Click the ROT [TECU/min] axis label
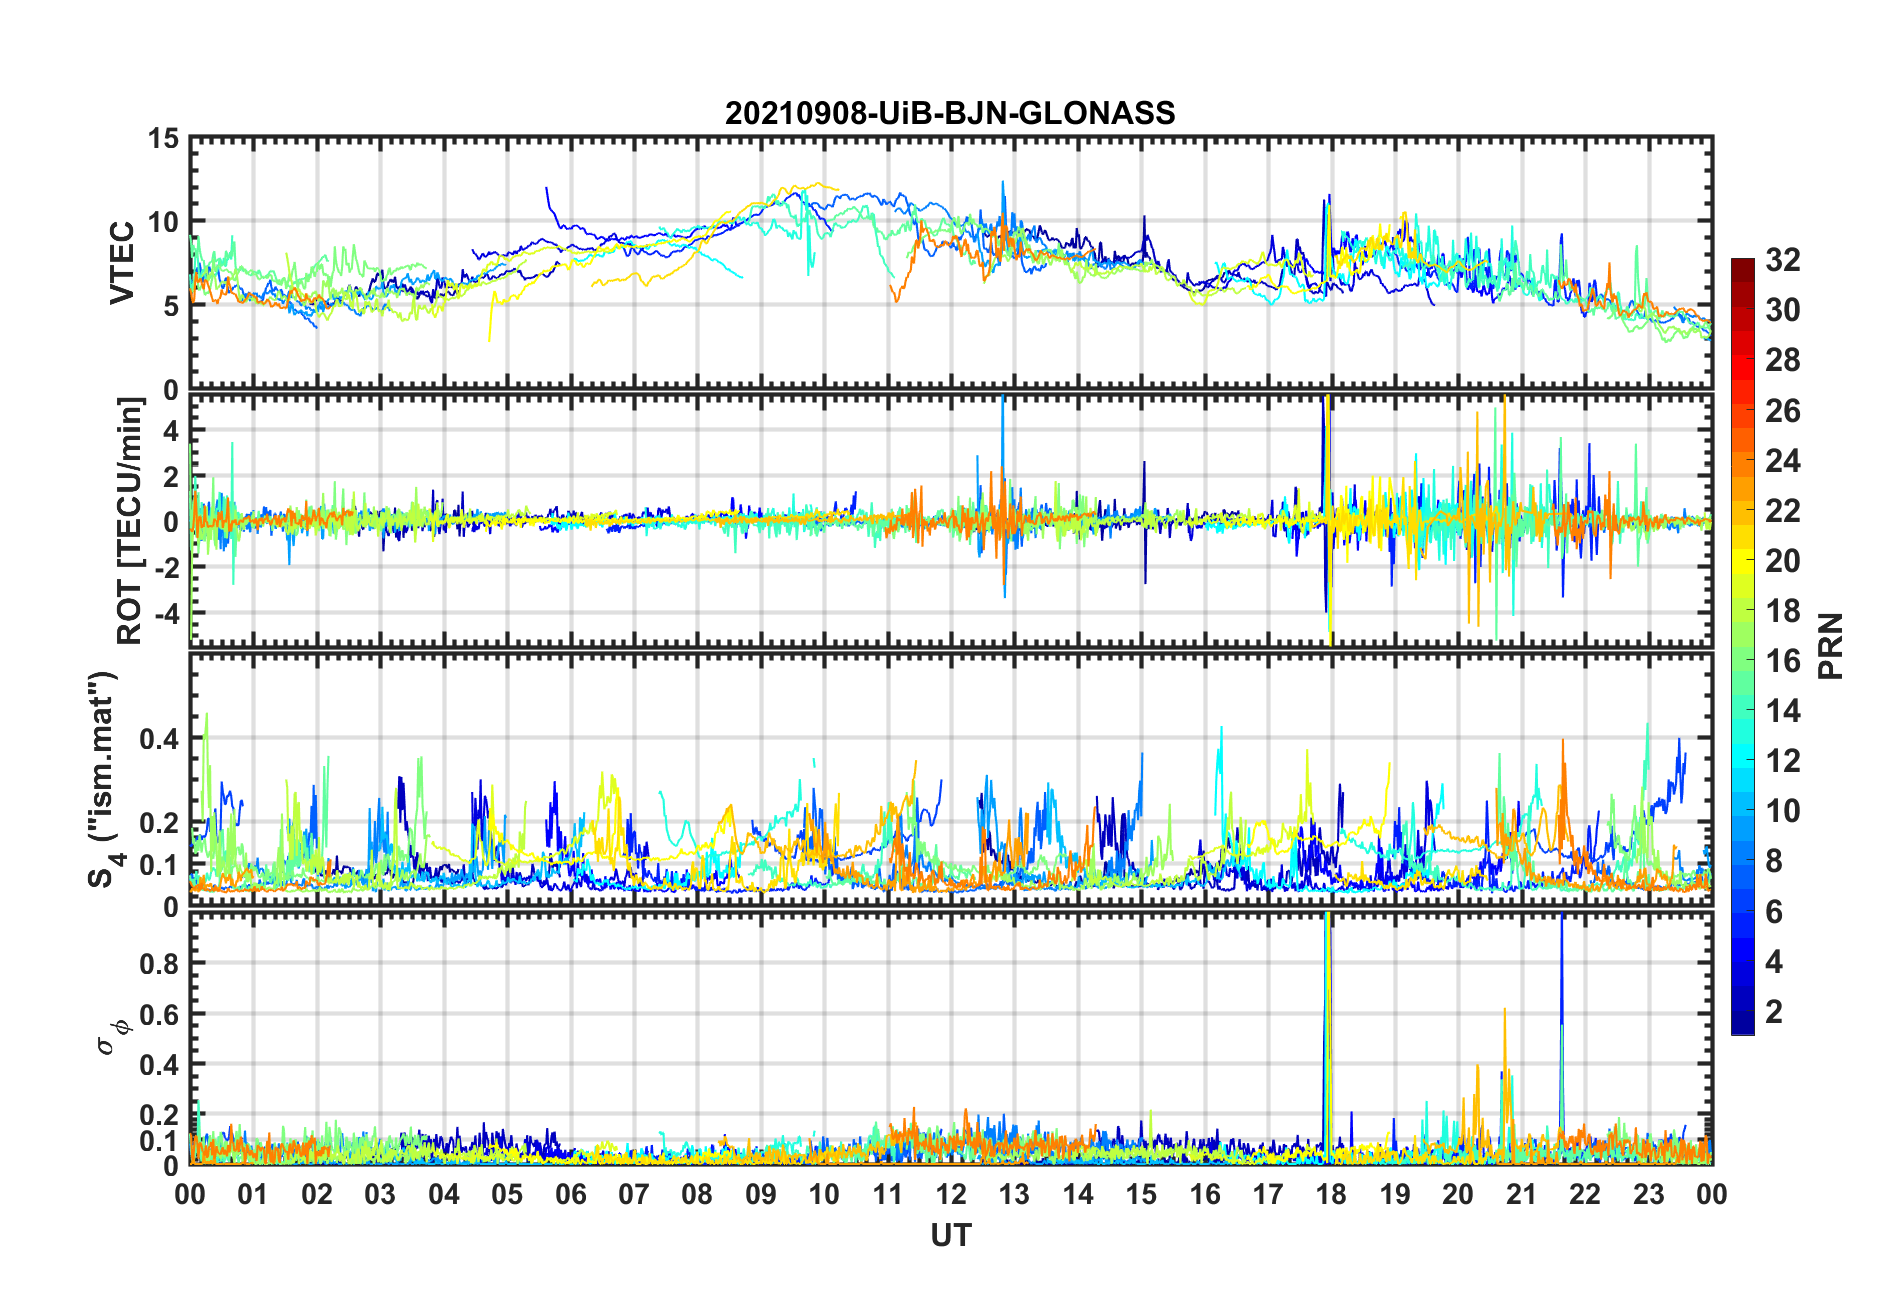The width and height of the screenshot is (1902, 1292). click(130, 520)
